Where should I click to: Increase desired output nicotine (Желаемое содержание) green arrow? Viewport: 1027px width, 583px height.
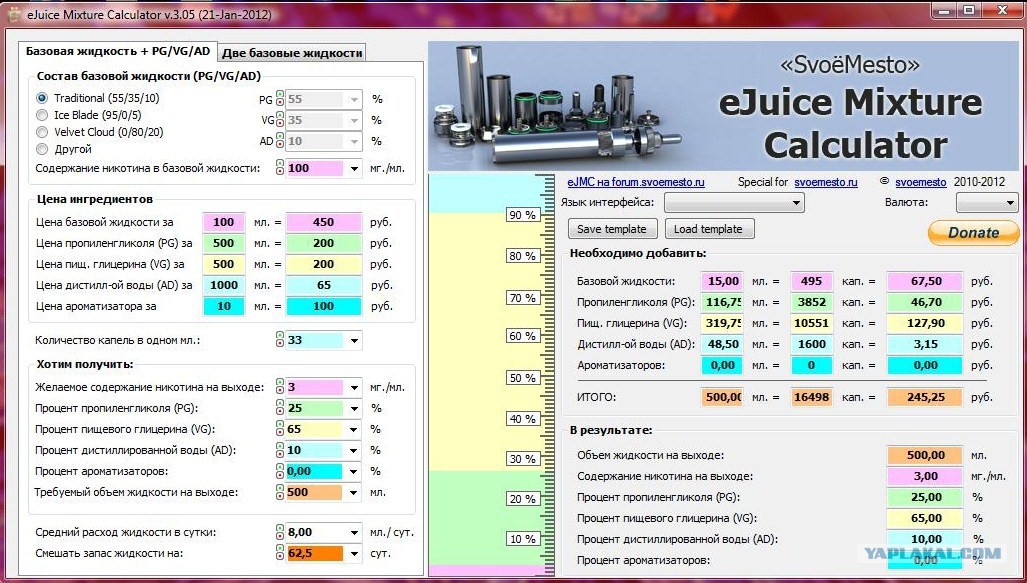280,383
